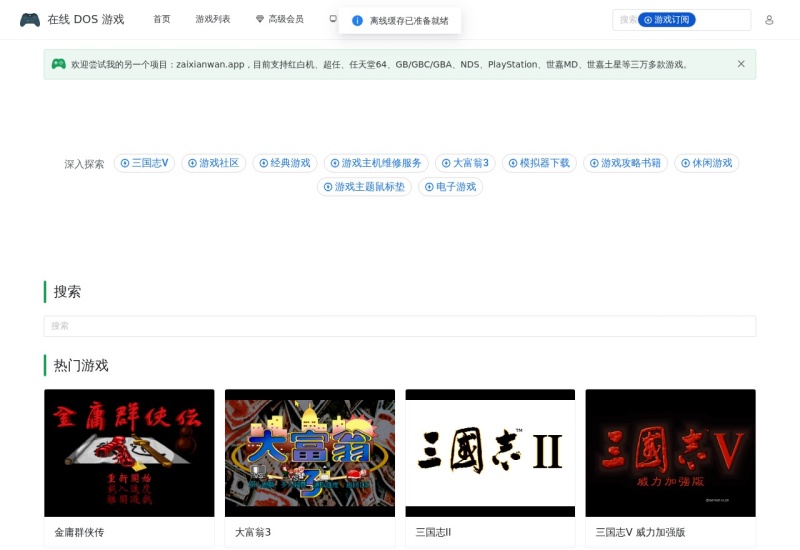Open the 三国志V 威力加强版 thumbnail

coord(670,453)
